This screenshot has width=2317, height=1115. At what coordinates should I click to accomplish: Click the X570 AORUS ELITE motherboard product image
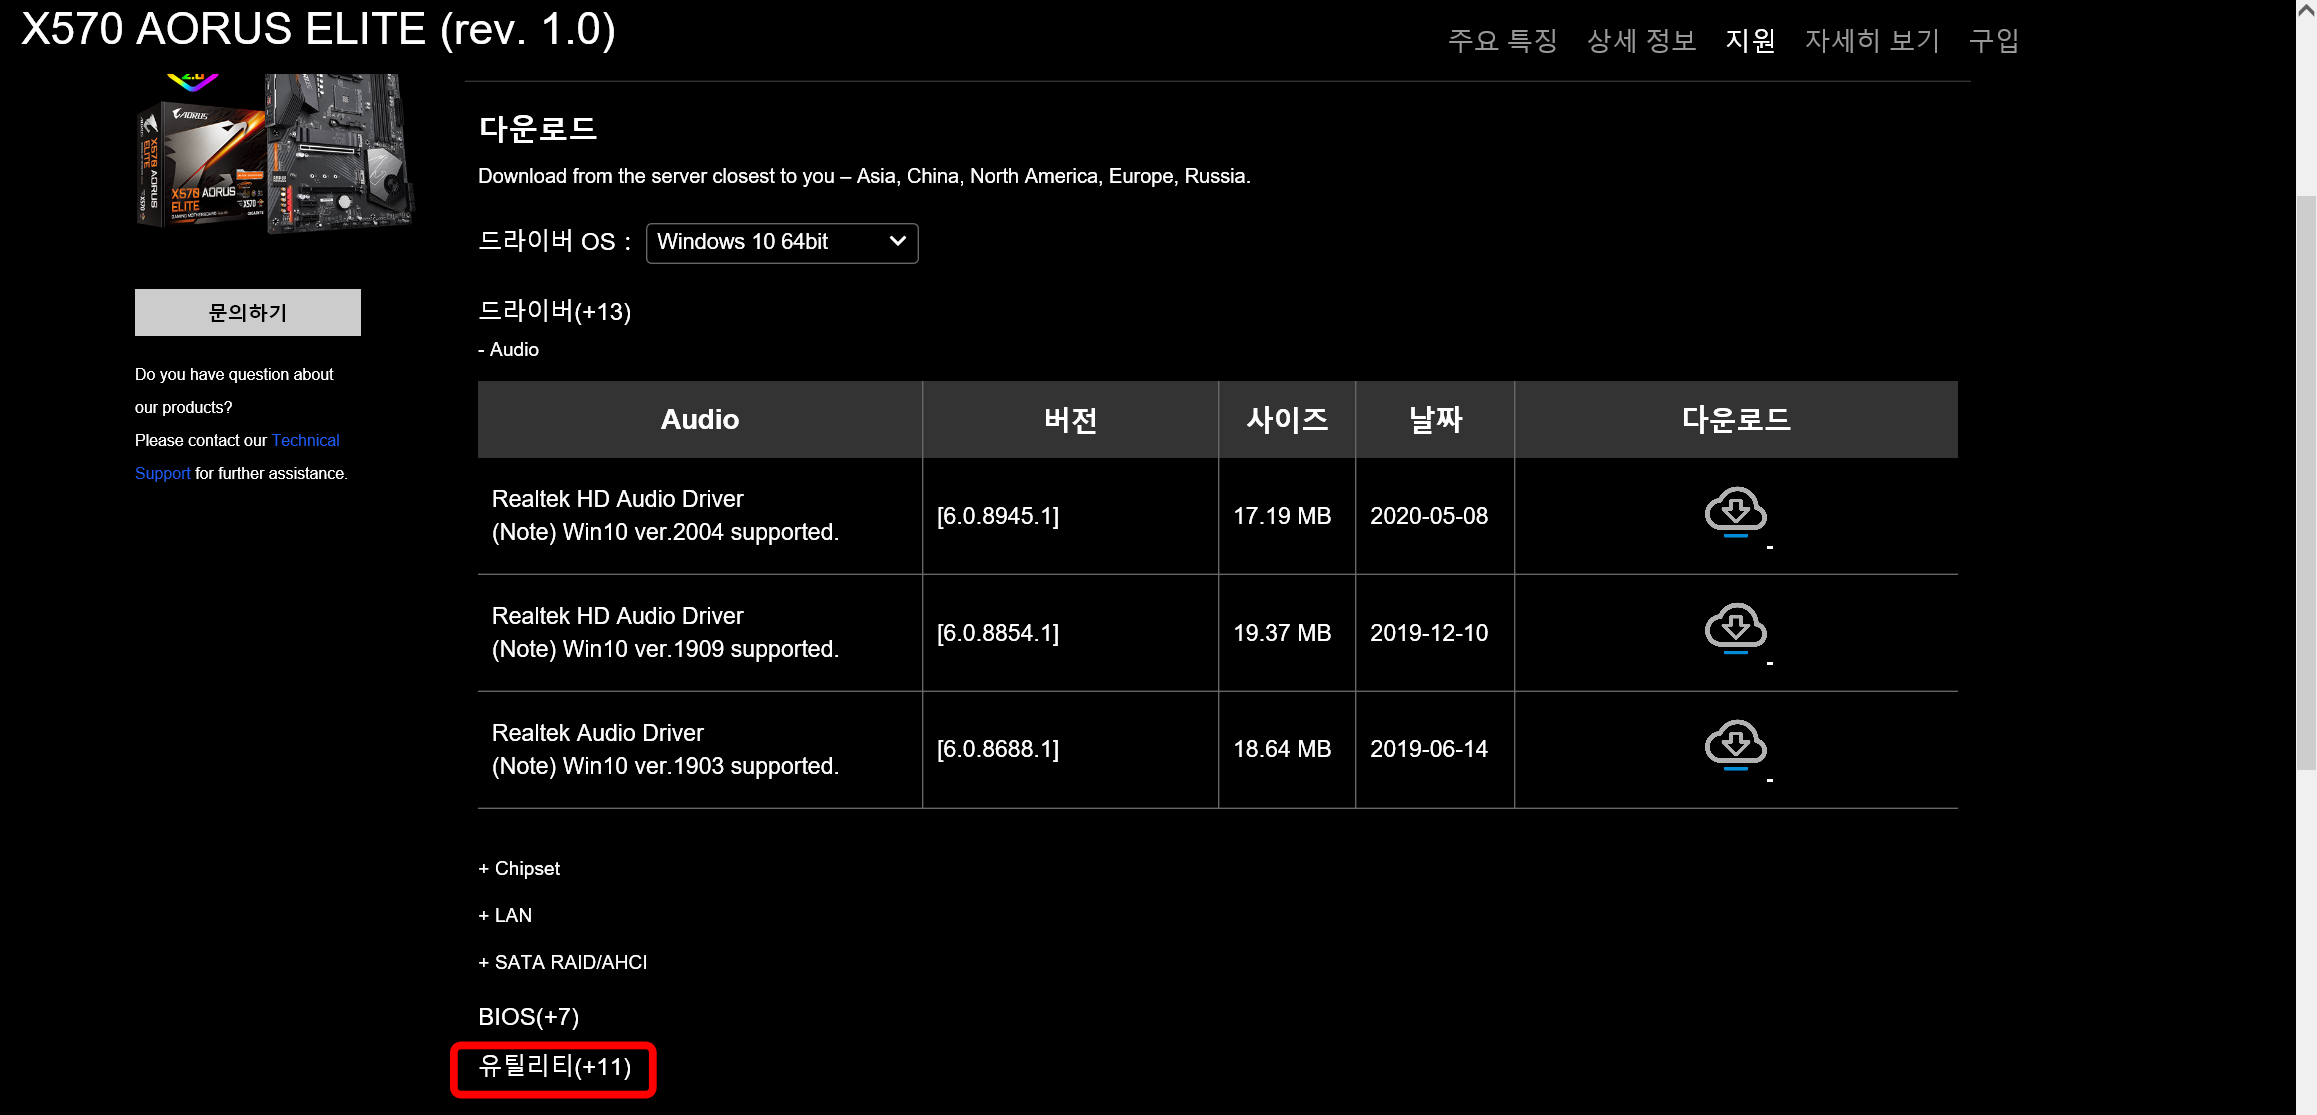pos(275,155)
